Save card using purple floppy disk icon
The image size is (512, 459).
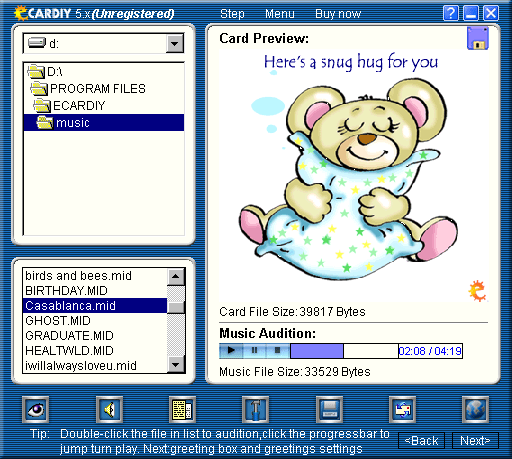[x=478, y=39]
